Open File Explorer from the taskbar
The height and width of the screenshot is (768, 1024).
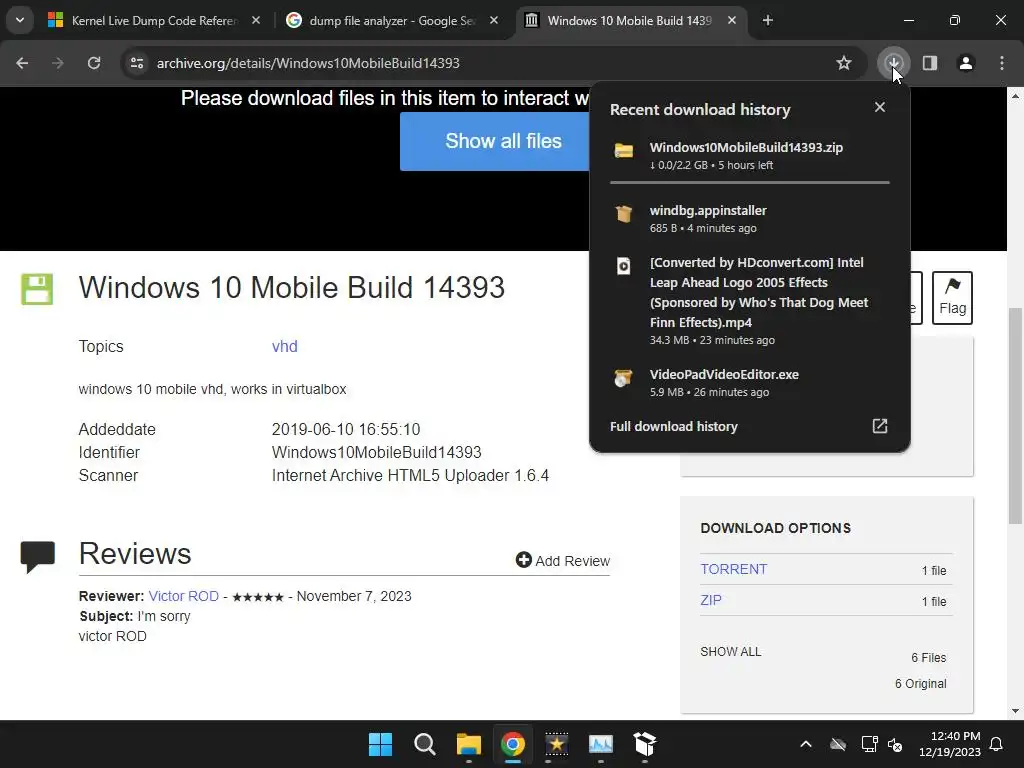[469, 744]
